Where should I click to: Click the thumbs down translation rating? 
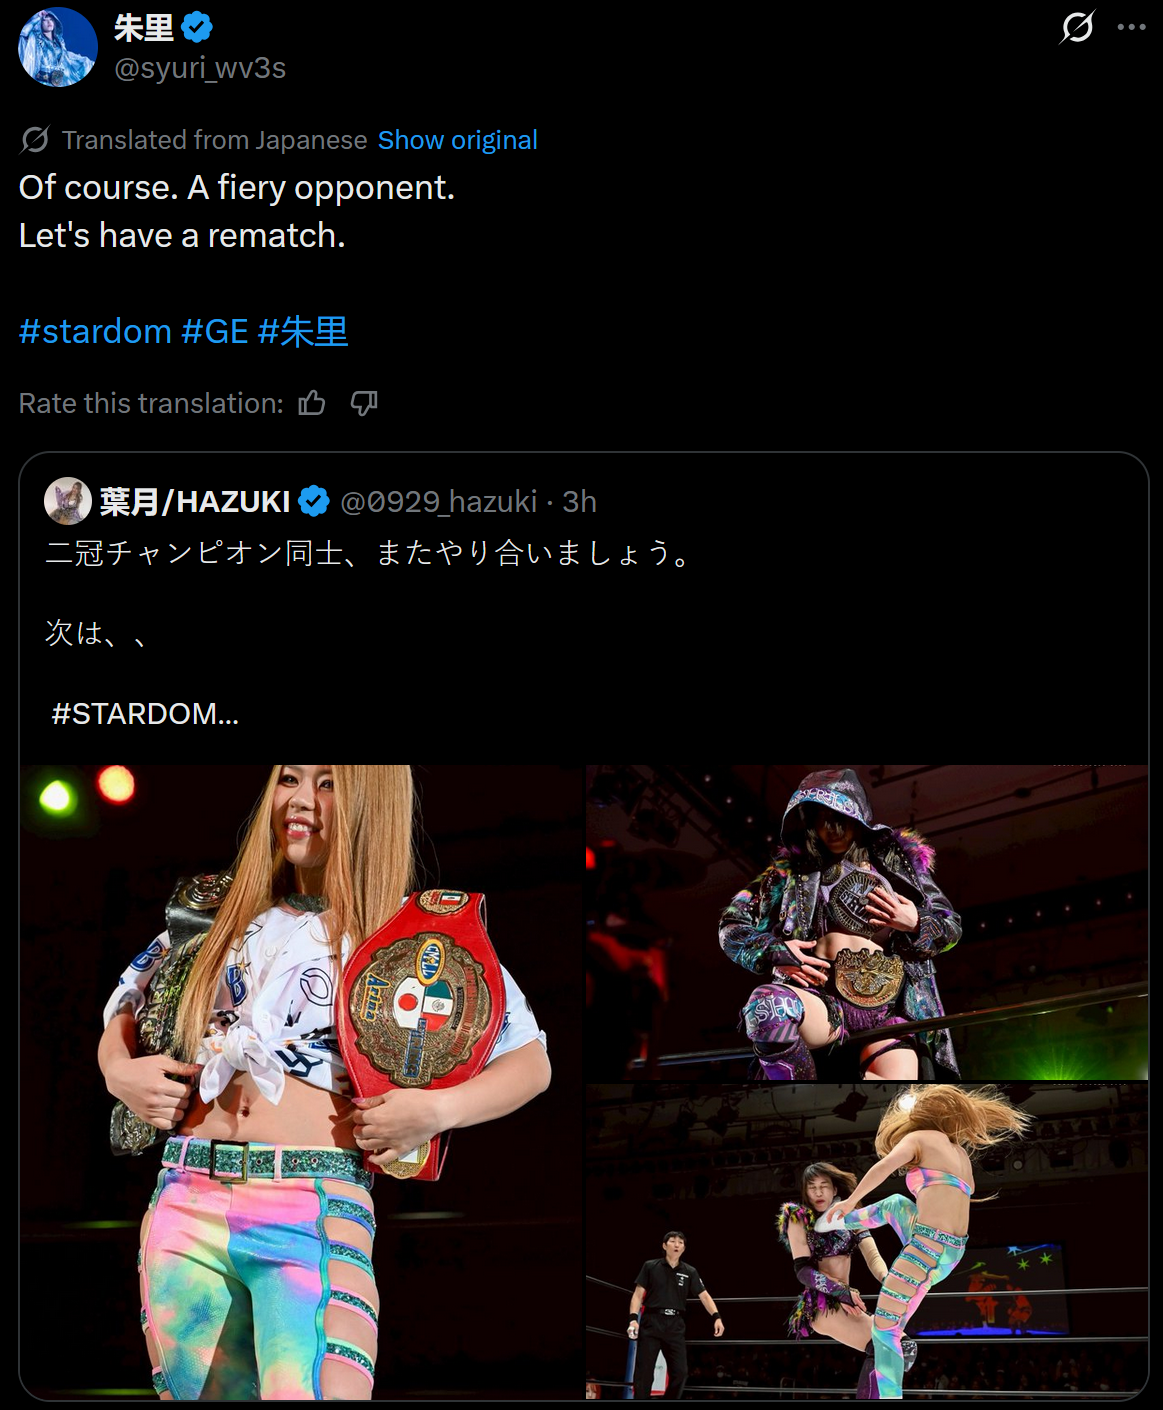click(364, 403)
